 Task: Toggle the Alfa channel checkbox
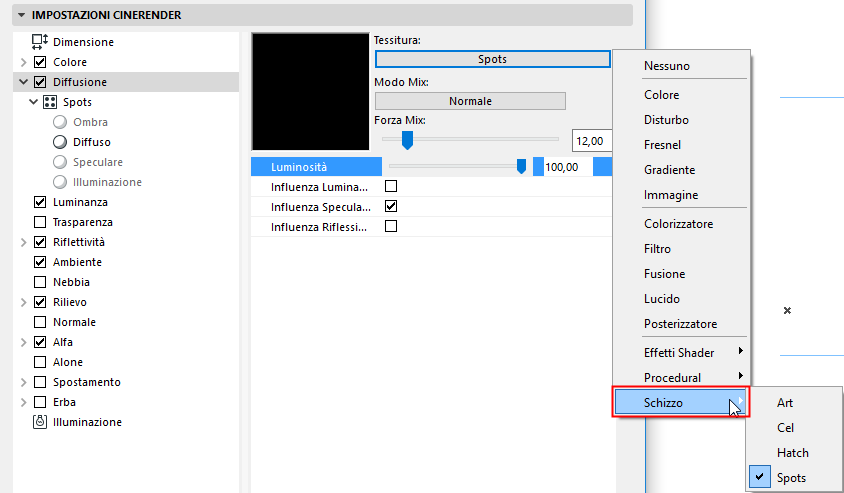40,342
